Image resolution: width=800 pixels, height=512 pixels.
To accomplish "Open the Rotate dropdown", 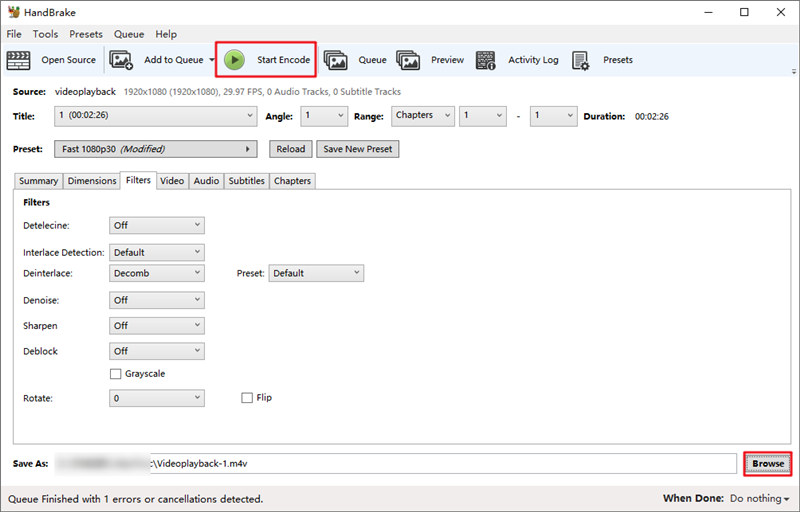I will tap(157, 398).
